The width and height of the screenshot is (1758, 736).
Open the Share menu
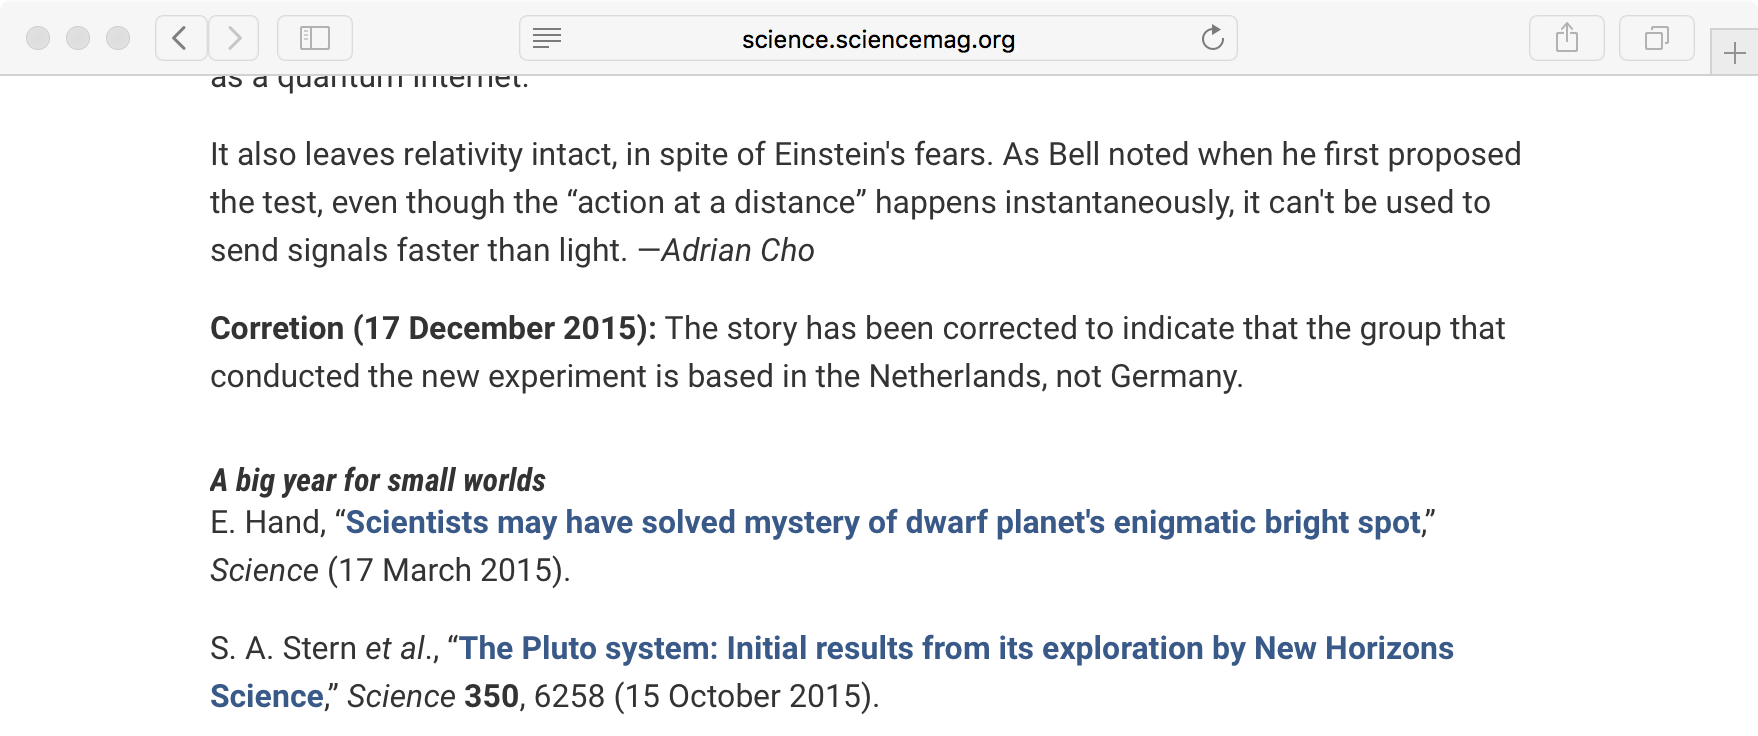[1567, 38]
